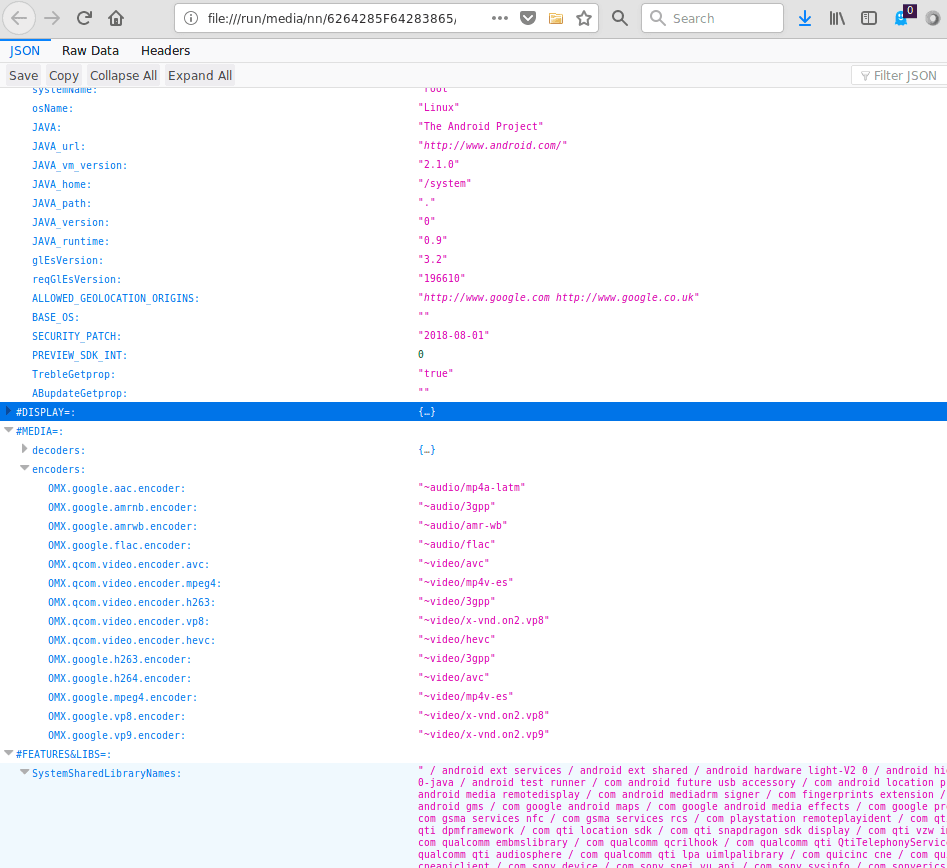Select OMX.google.flac.encoder row

pyautogui.click(x=474, y=545)
